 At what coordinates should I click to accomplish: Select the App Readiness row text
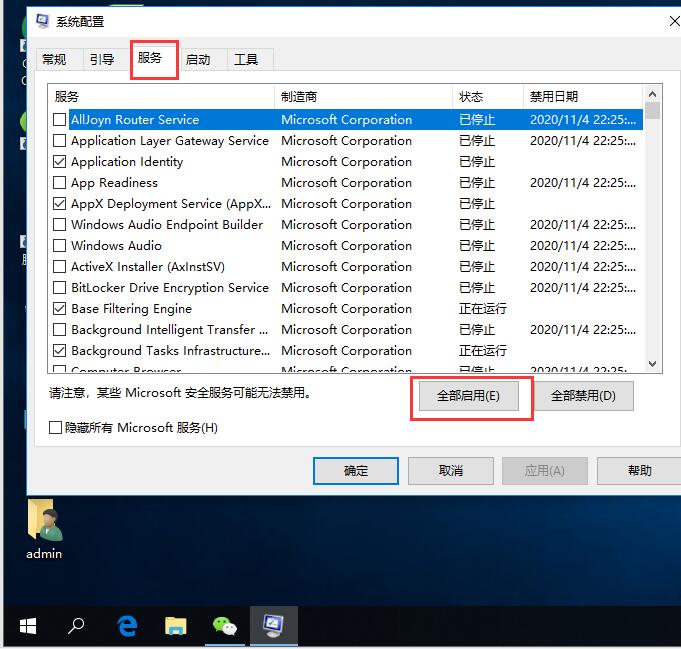[x=115, y=183]
